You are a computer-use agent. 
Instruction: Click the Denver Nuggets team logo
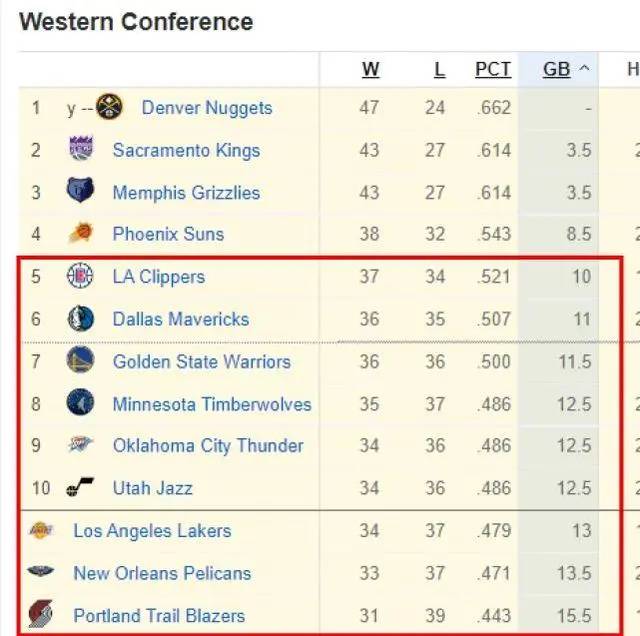tap(109, 107)
